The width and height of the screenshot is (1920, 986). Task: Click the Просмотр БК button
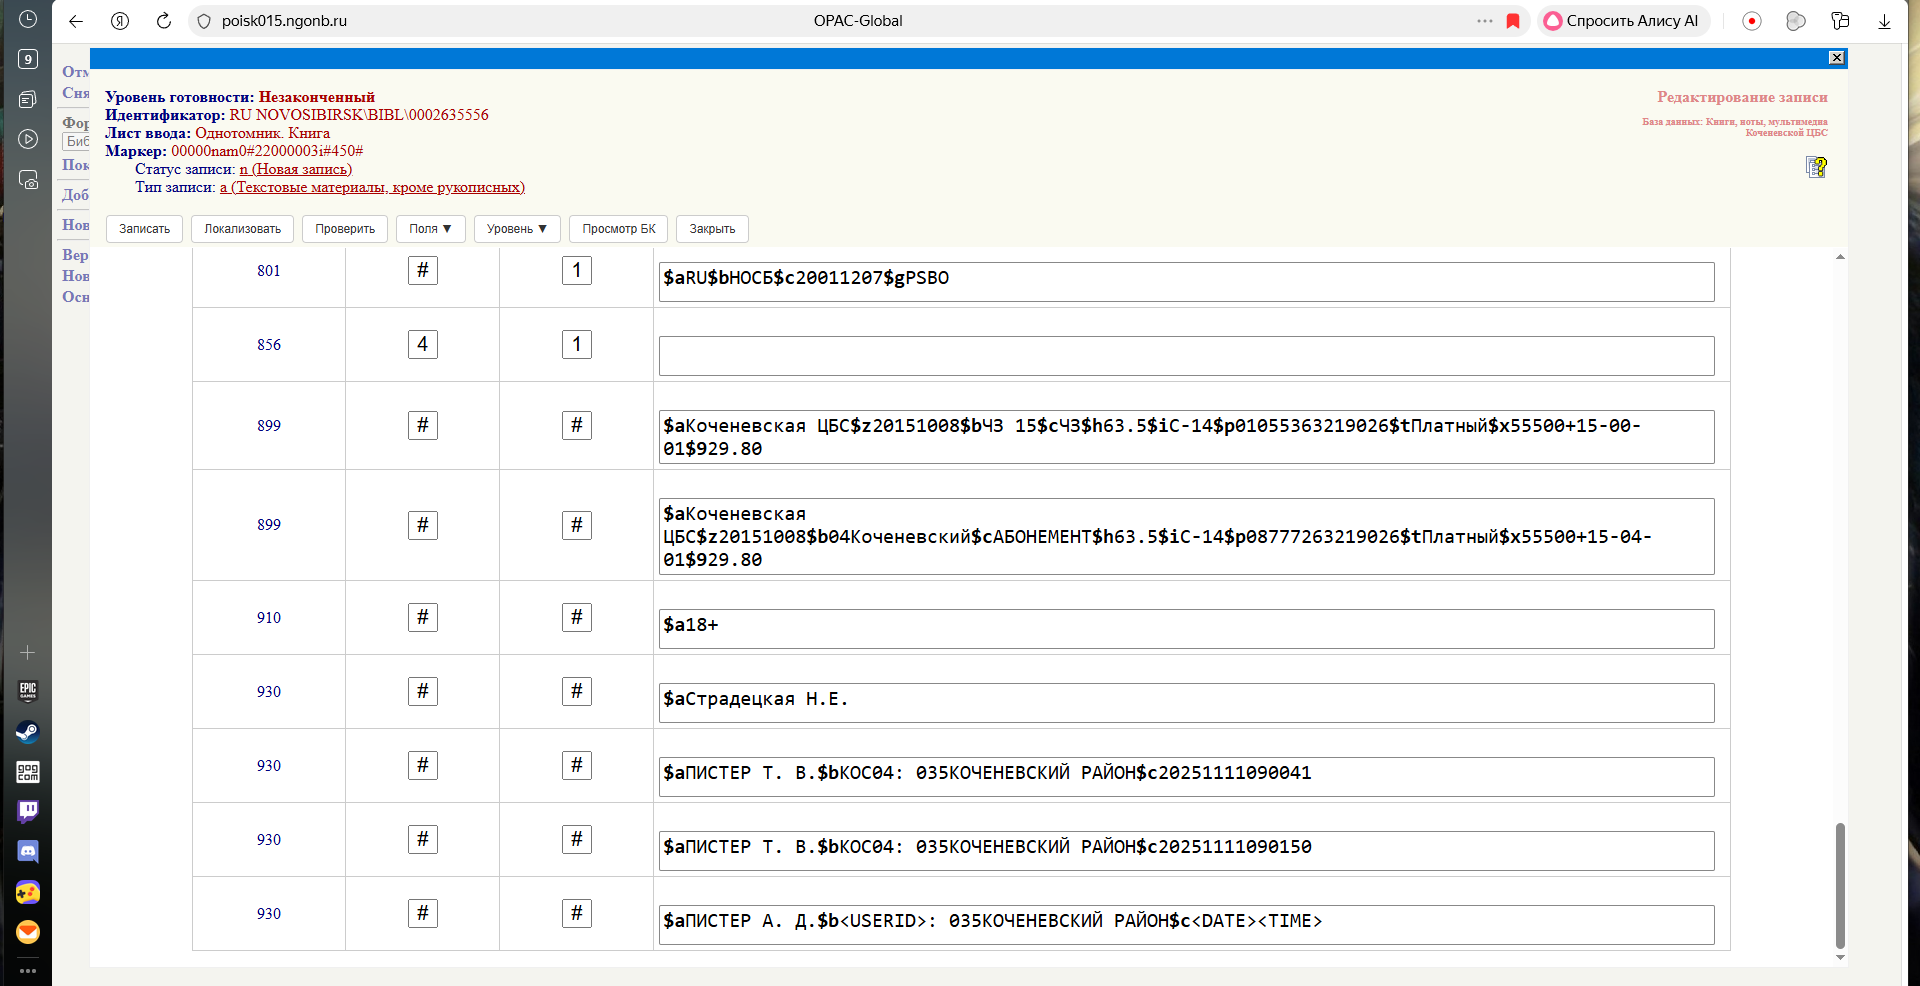point(618,229)
